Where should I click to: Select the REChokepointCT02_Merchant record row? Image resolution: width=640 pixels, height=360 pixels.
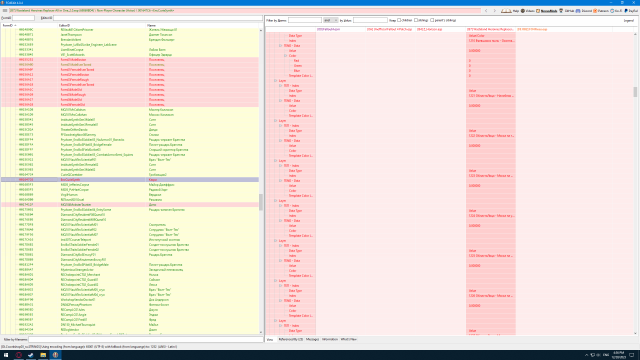point(130,275)
